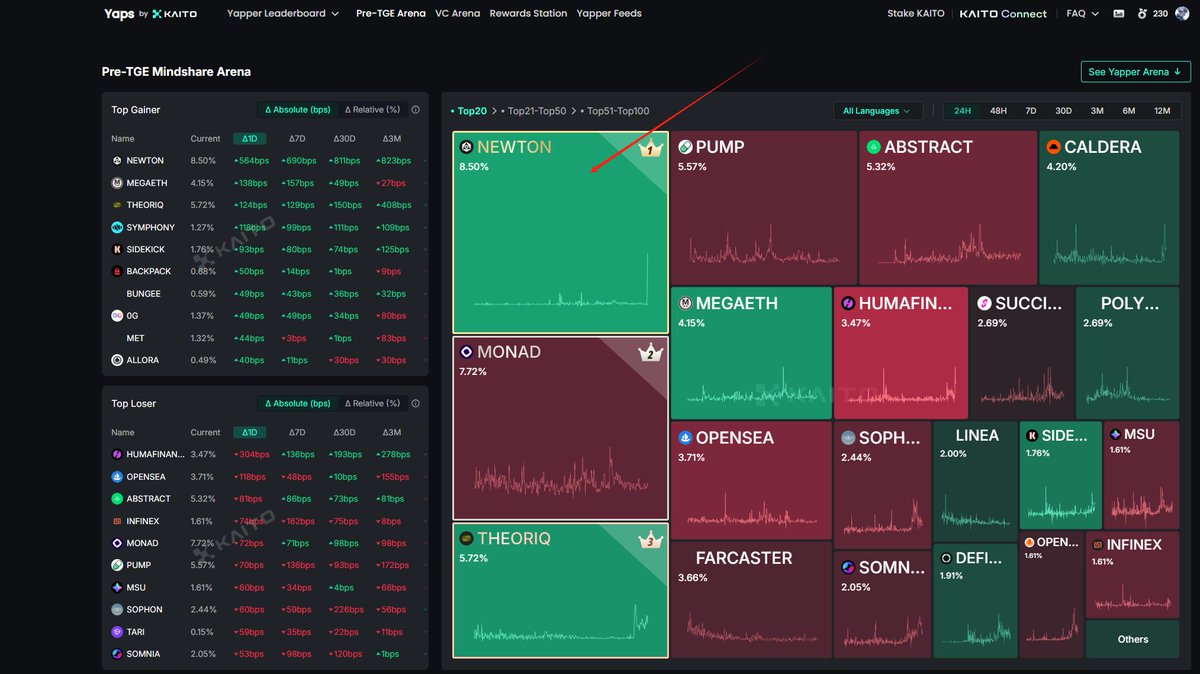Click the TARI token icon
This screenshot has height=674, width=1200.
[117, 632]
